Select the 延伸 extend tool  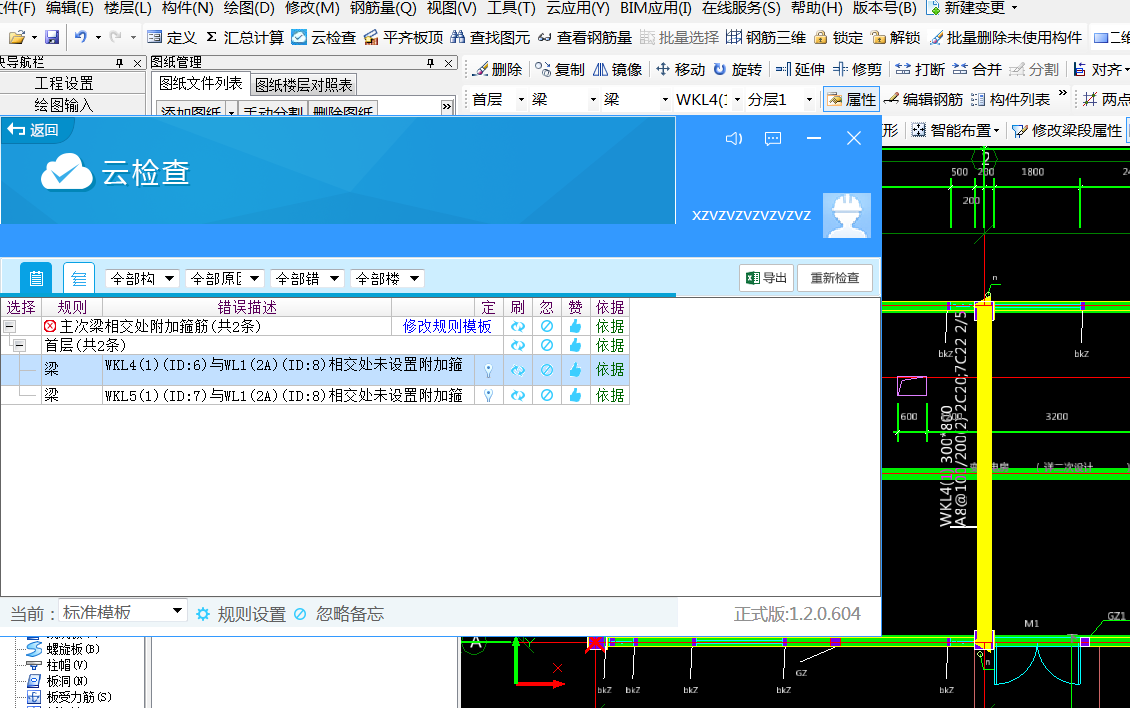(800, 69)
